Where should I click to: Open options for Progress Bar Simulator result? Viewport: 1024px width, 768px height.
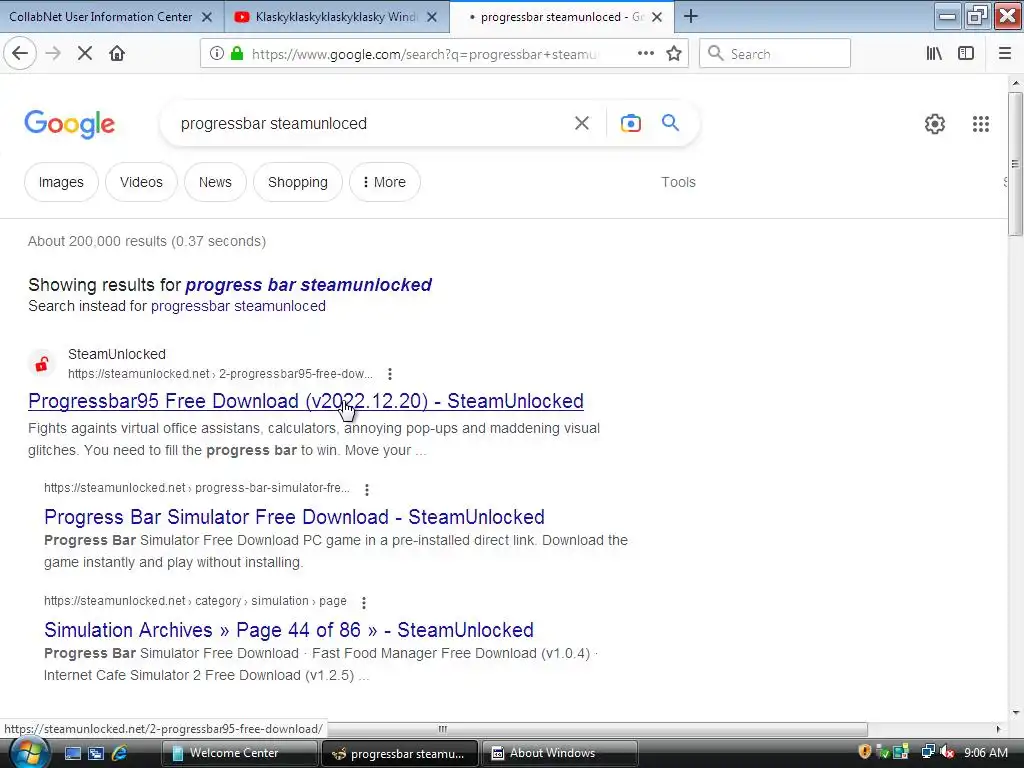[x=367, y=489]
